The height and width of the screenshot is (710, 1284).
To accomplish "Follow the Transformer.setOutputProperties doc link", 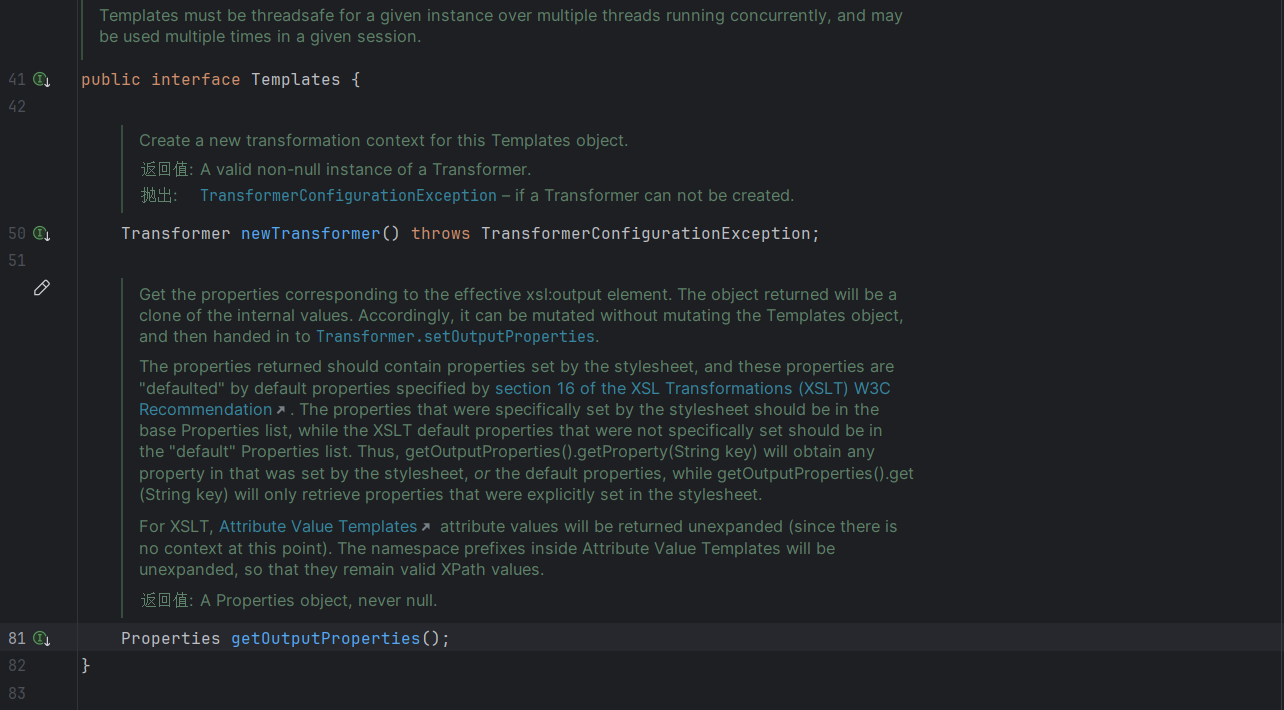I will coord(455,337).
